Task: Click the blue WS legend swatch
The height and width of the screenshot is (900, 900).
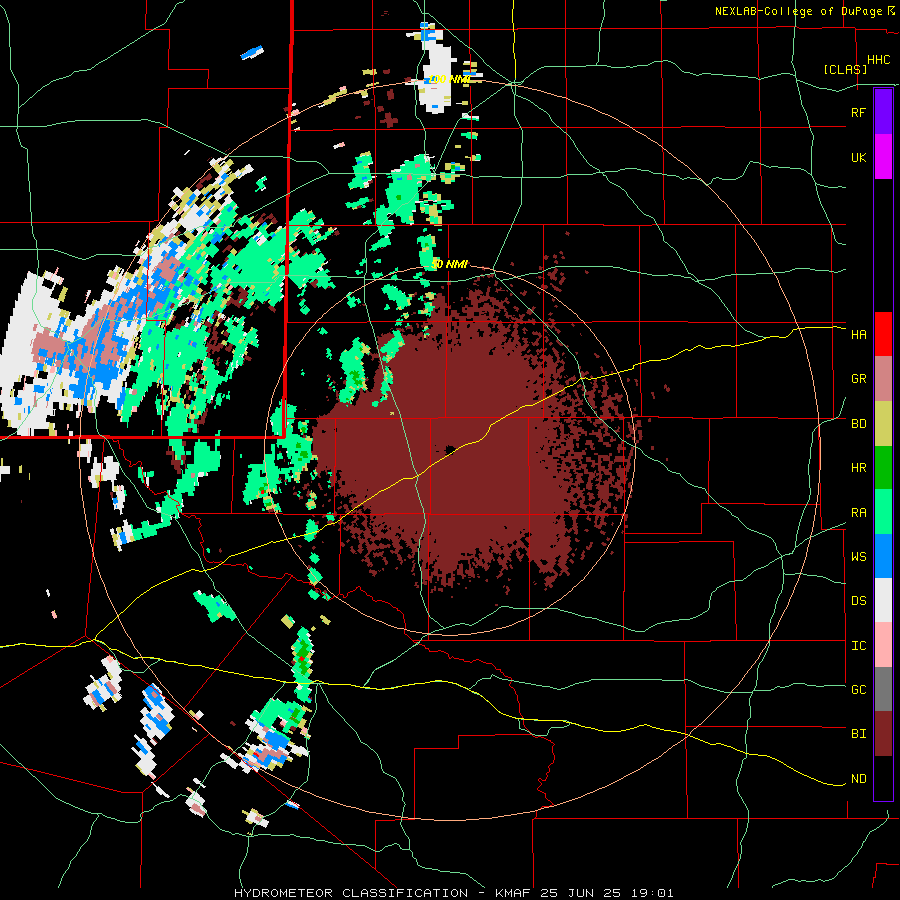Action: tap(883, 556)
